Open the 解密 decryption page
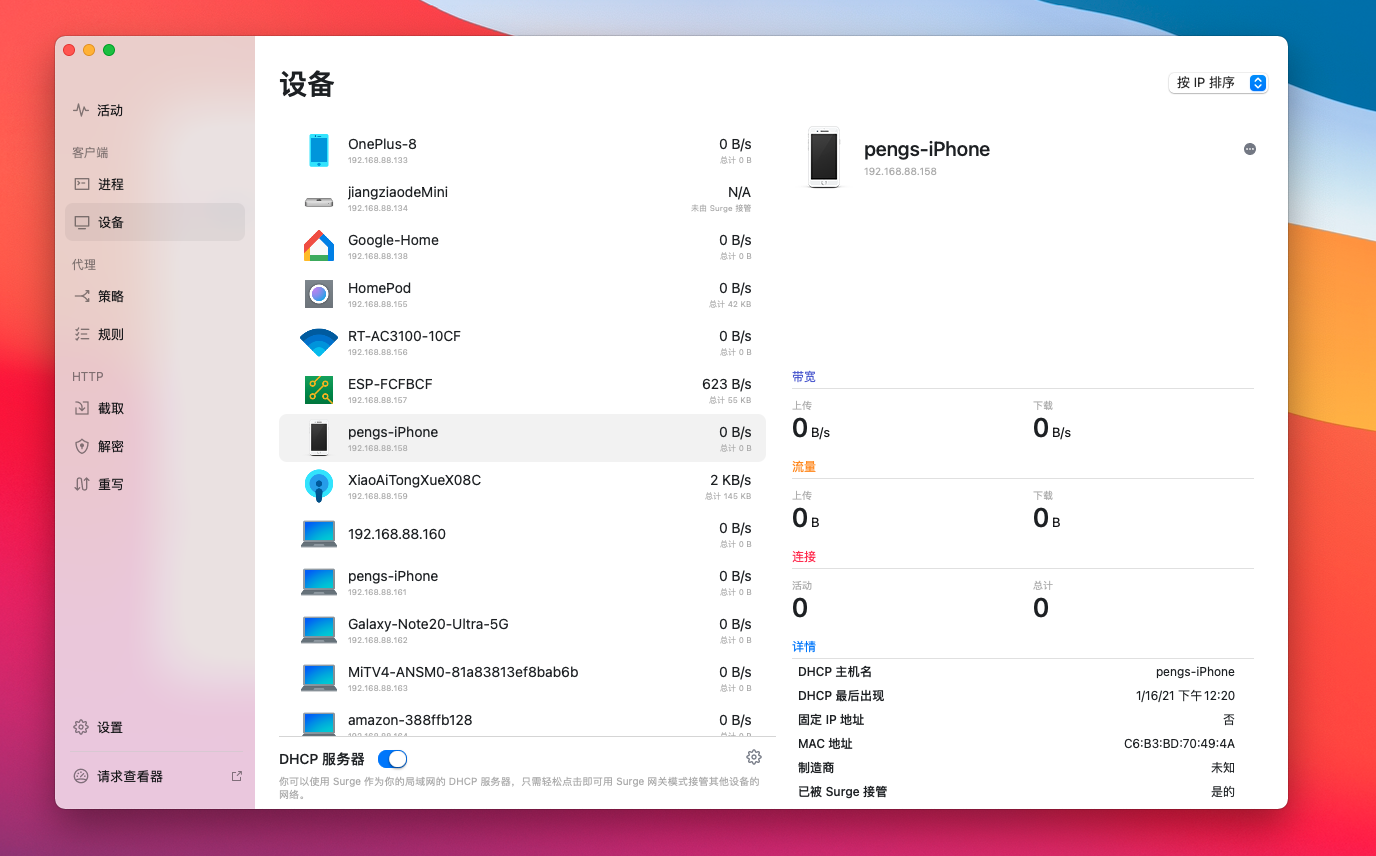 [x=110, y=447]
